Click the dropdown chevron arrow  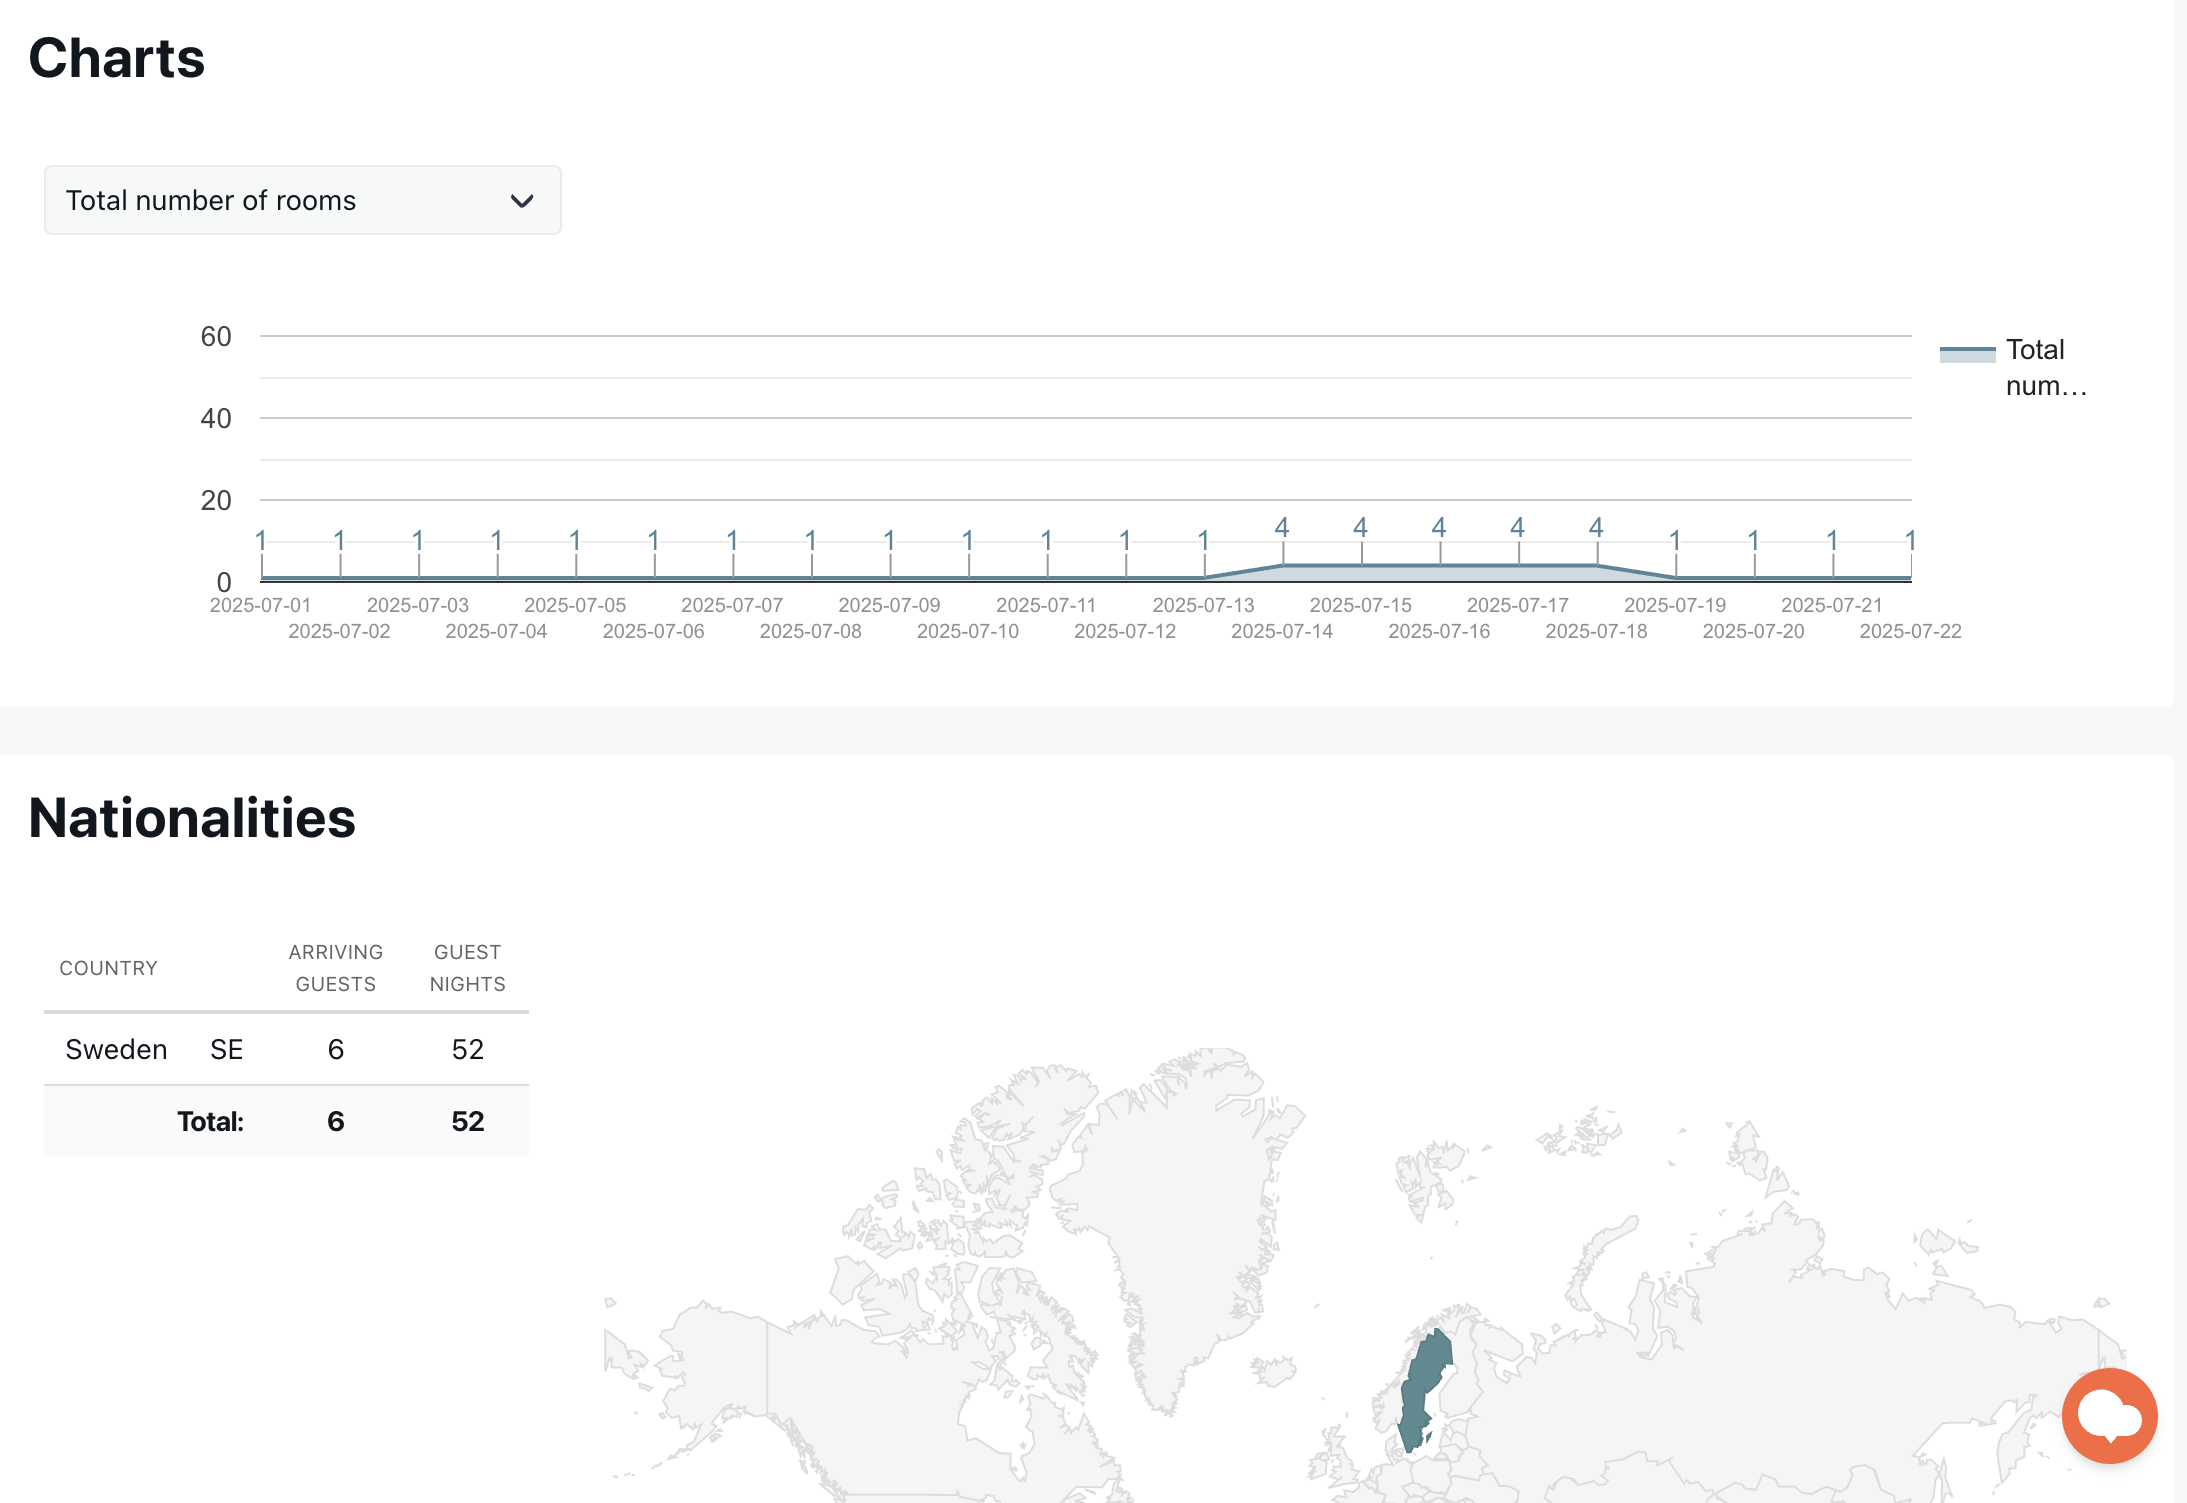click(x=521, y=201)
